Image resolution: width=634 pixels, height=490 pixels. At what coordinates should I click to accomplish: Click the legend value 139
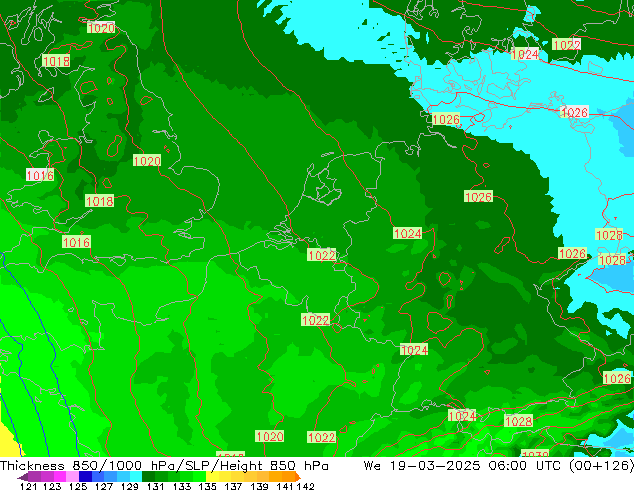(x=259, y=486)
